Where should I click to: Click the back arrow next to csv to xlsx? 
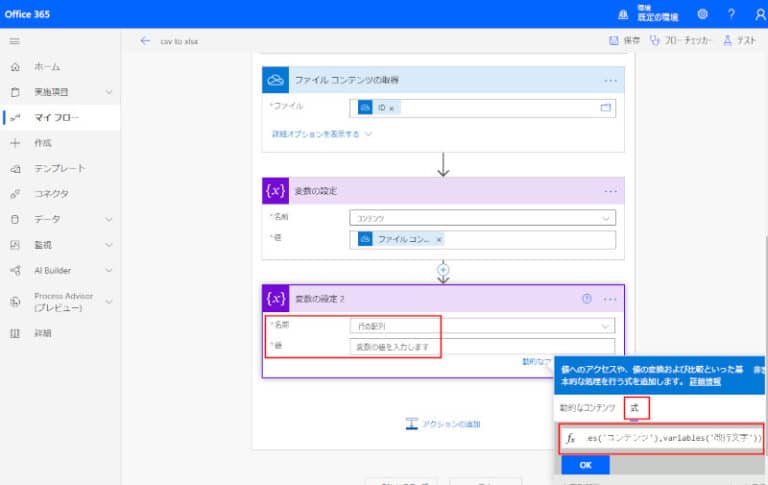(145, 41)
